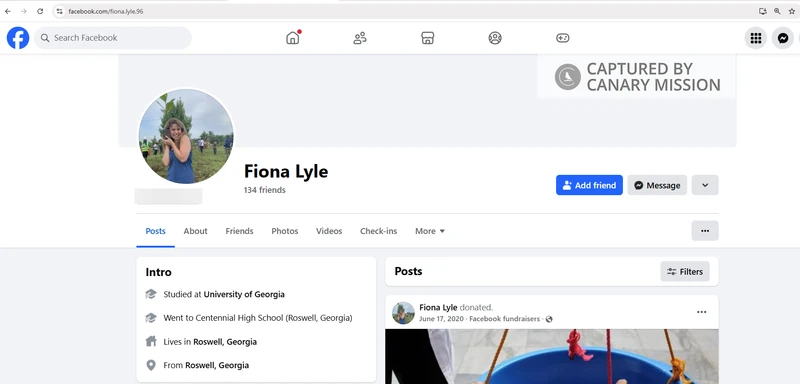Focus the Search Facebook field

coord(113,38)
